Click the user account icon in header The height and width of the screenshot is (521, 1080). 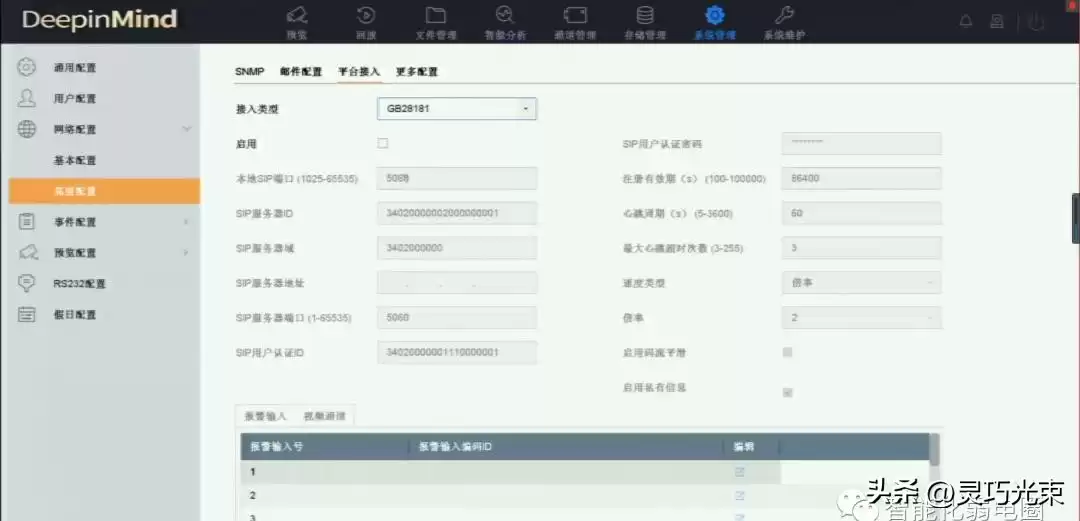coord(997,21)
